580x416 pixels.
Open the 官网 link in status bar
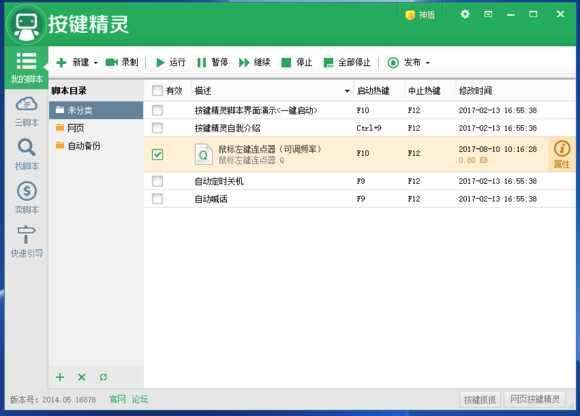[x=118, y=399]
